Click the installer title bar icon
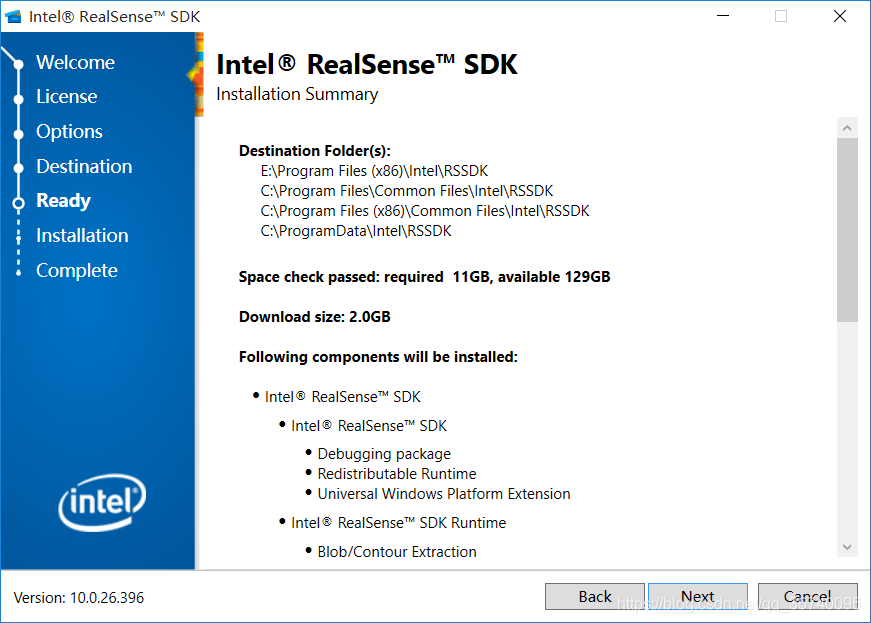 coord(13,17)
